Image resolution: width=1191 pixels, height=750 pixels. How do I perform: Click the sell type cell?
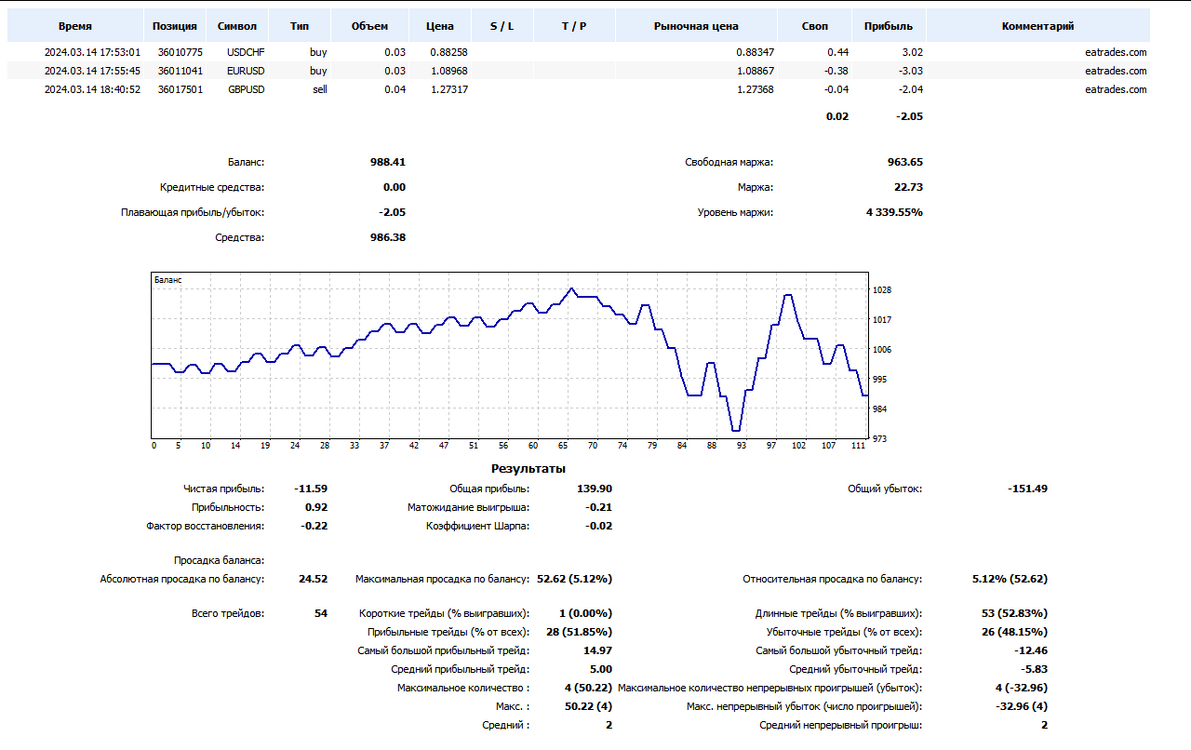pyautogui.click(x=320, y=89)
